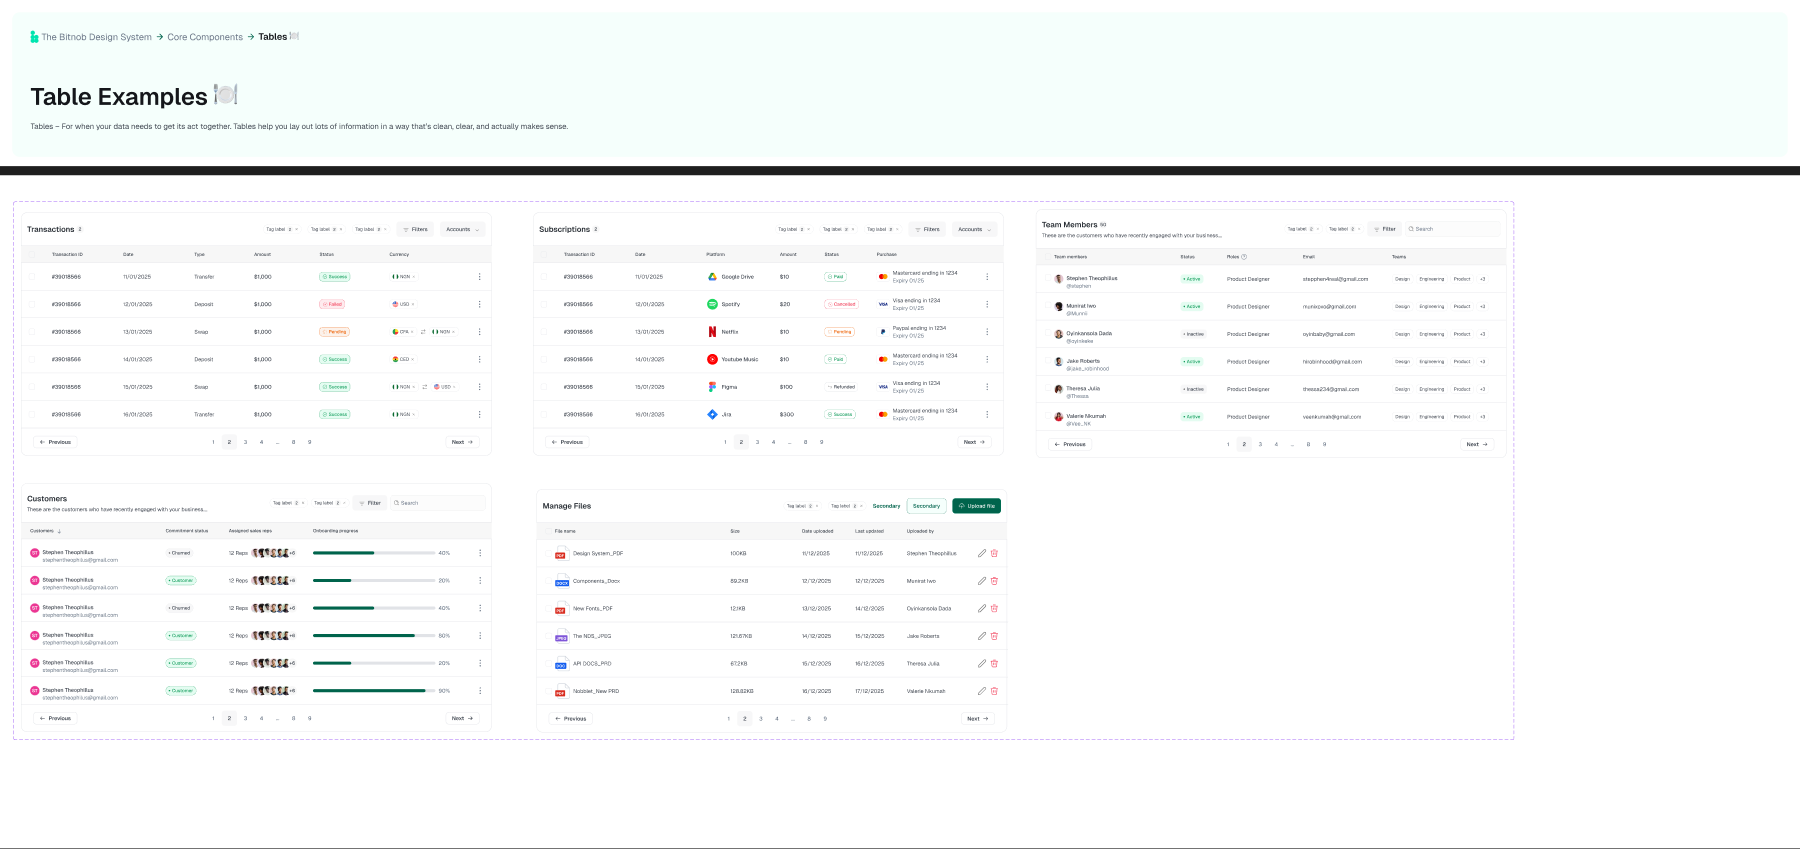Go to page 1 in Team Members pagination
This screenshot has height=849, width=1800.
1228,444
